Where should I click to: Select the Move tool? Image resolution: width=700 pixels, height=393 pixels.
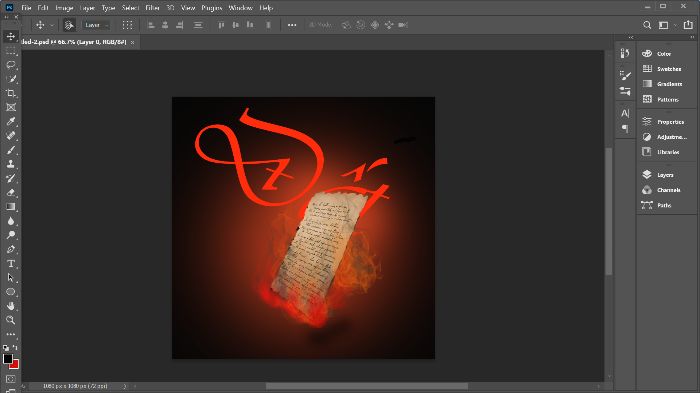tap(11, 36)
